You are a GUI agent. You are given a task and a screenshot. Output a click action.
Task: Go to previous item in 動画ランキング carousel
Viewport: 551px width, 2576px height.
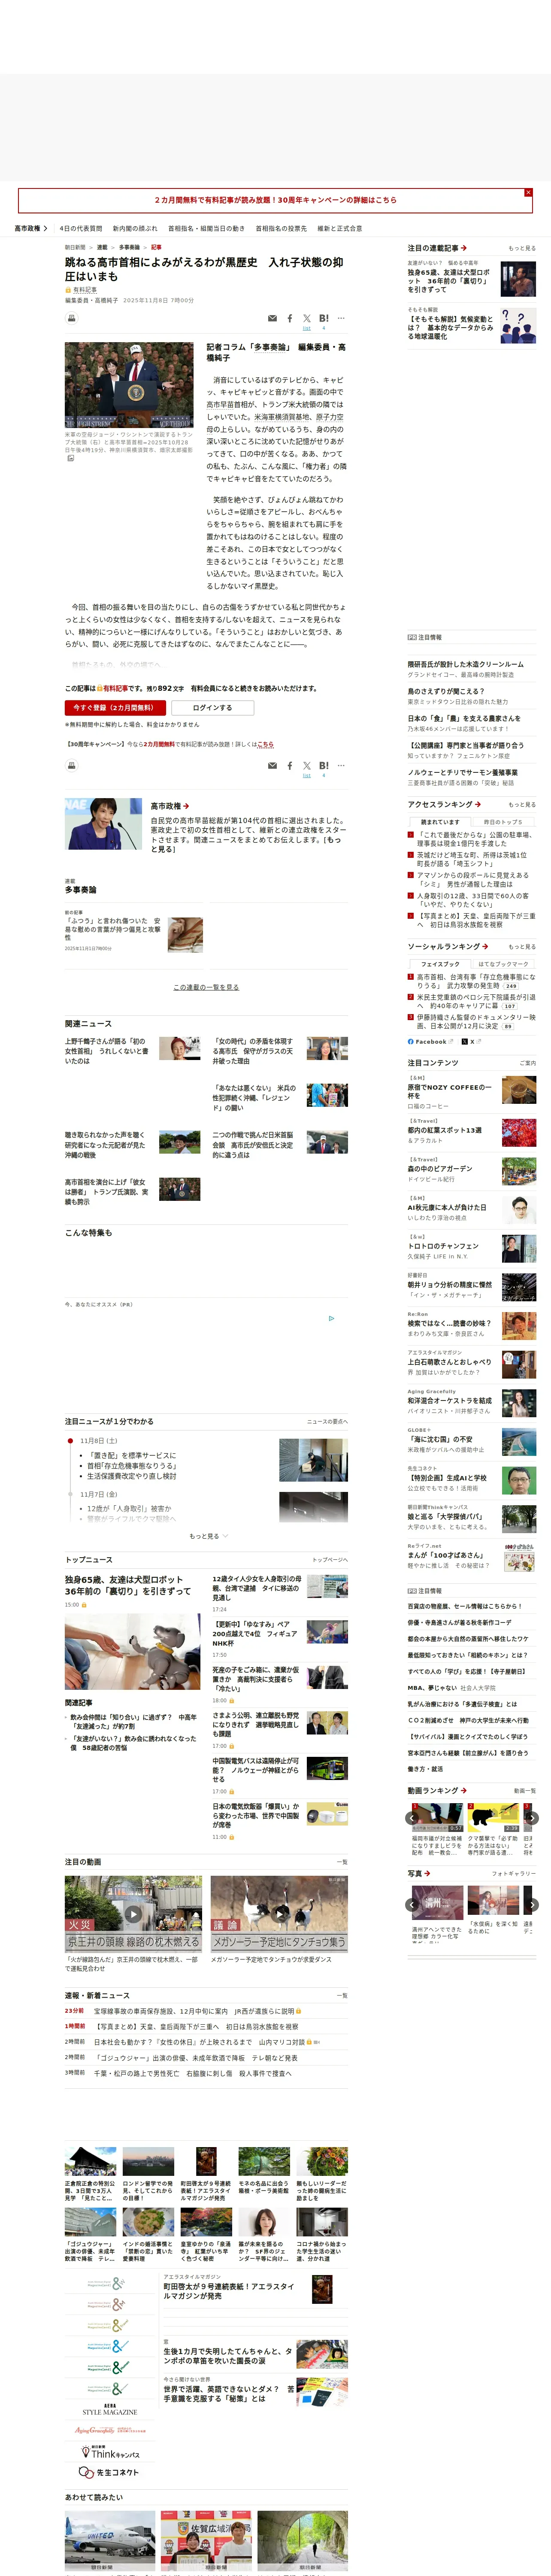click(412, 1818)
